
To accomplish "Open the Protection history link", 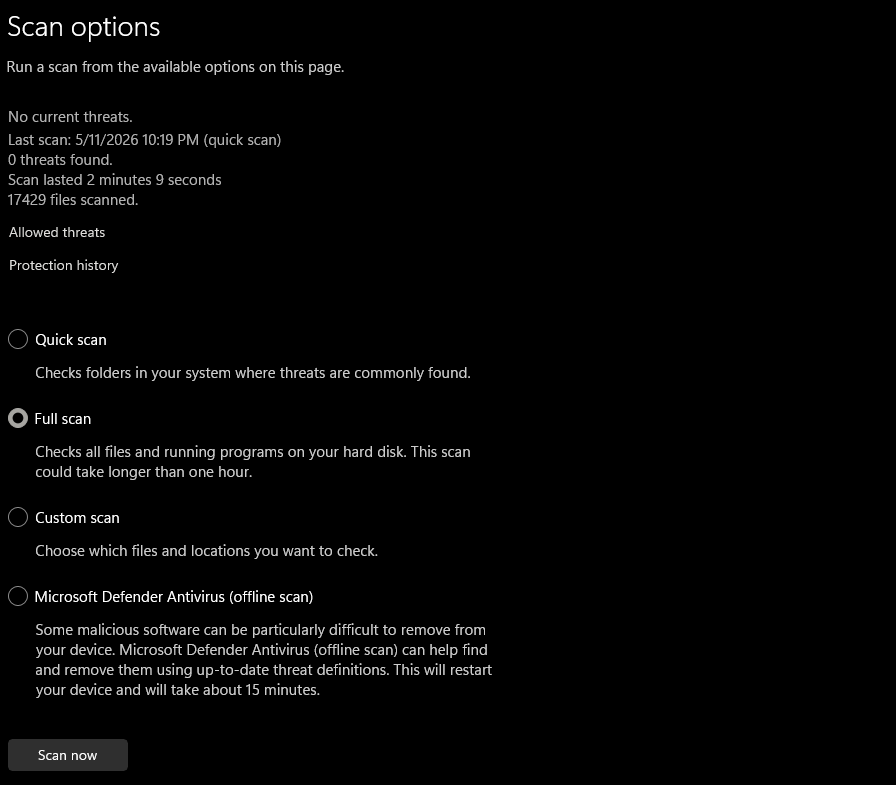I will pyautogui.click(x=63, y=266).
